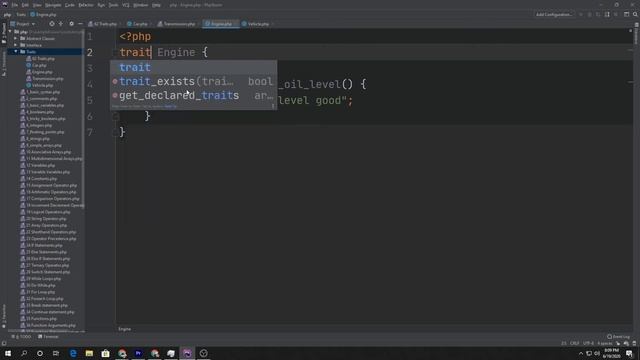Viewport: 640px width, 360px height.
Task: Click the Run button in the toolbar
Action: 581,14
